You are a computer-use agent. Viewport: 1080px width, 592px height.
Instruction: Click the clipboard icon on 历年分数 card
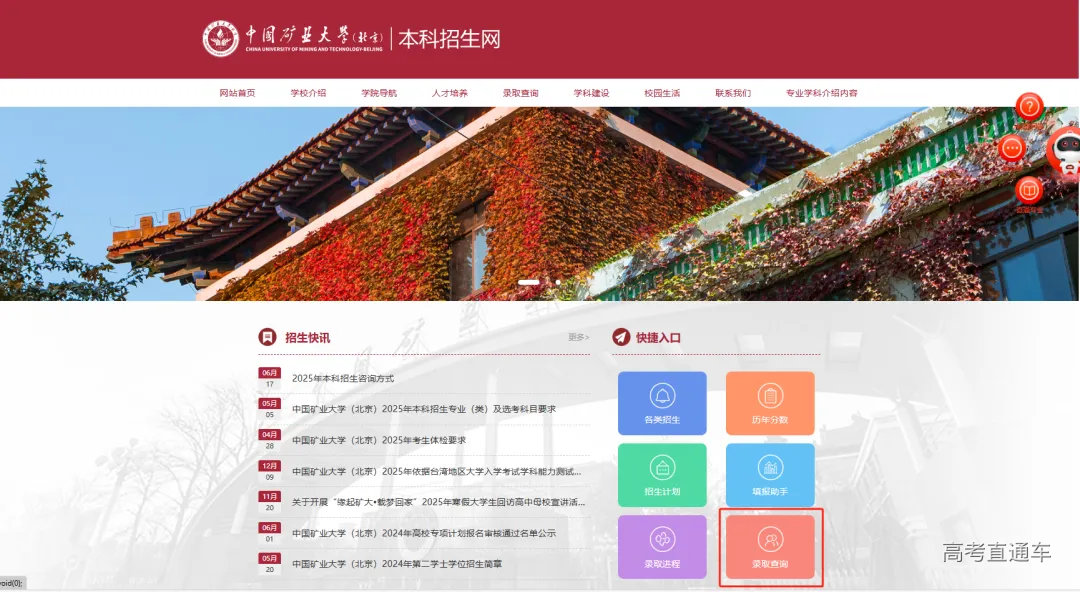(770, 394)
